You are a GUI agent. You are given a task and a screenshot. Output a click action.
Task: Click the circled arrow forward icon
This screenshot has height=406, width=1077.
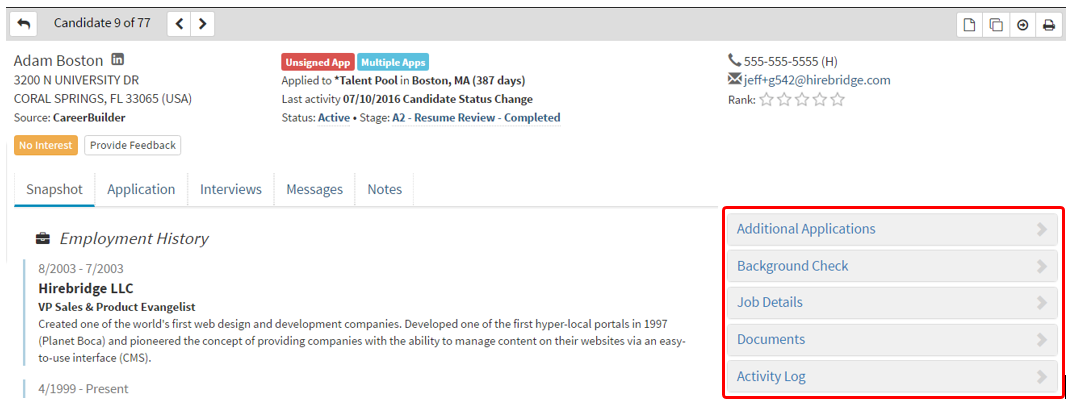tap(1023, 25)
